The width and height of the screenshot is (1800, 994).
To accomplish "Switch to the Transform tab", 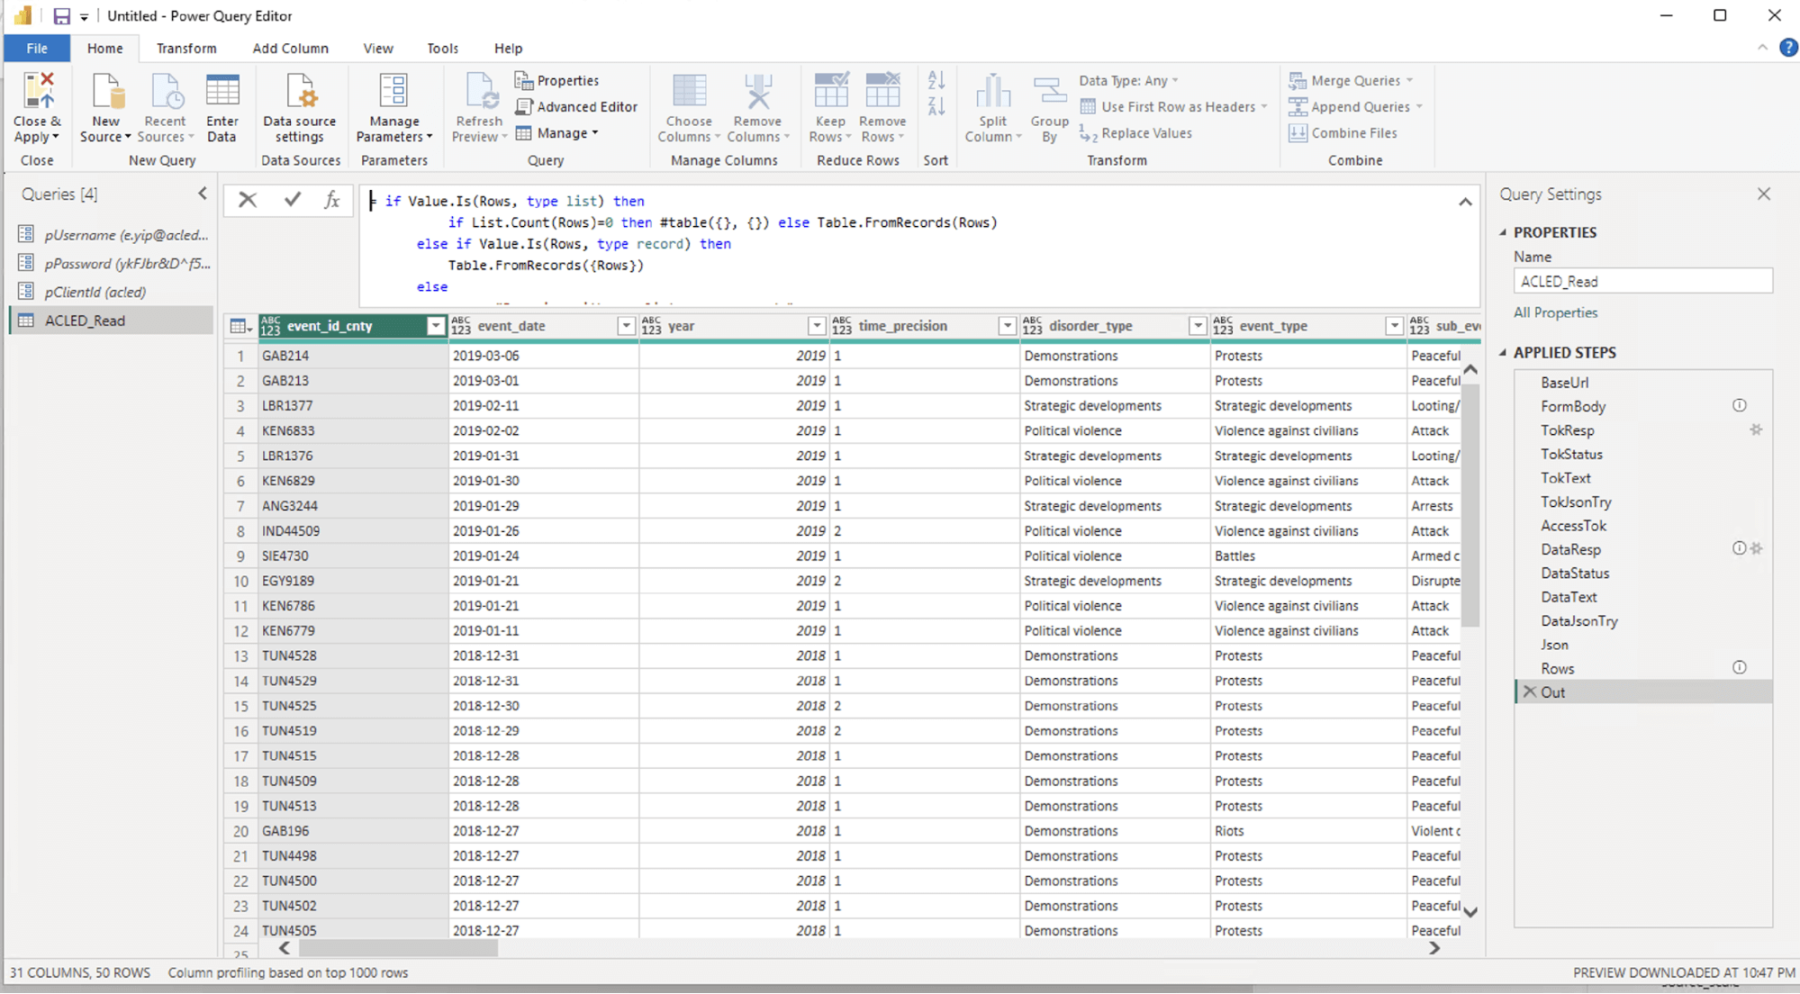I will coord(186,48).
